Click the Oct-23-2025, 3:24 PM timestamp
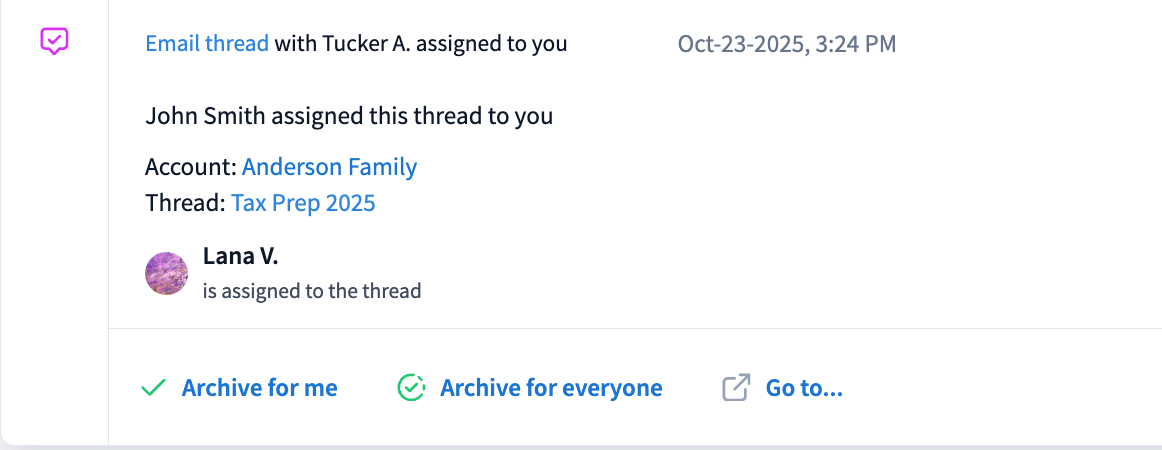The width and height of the screenshot is (1162, 450). (787, 44)
